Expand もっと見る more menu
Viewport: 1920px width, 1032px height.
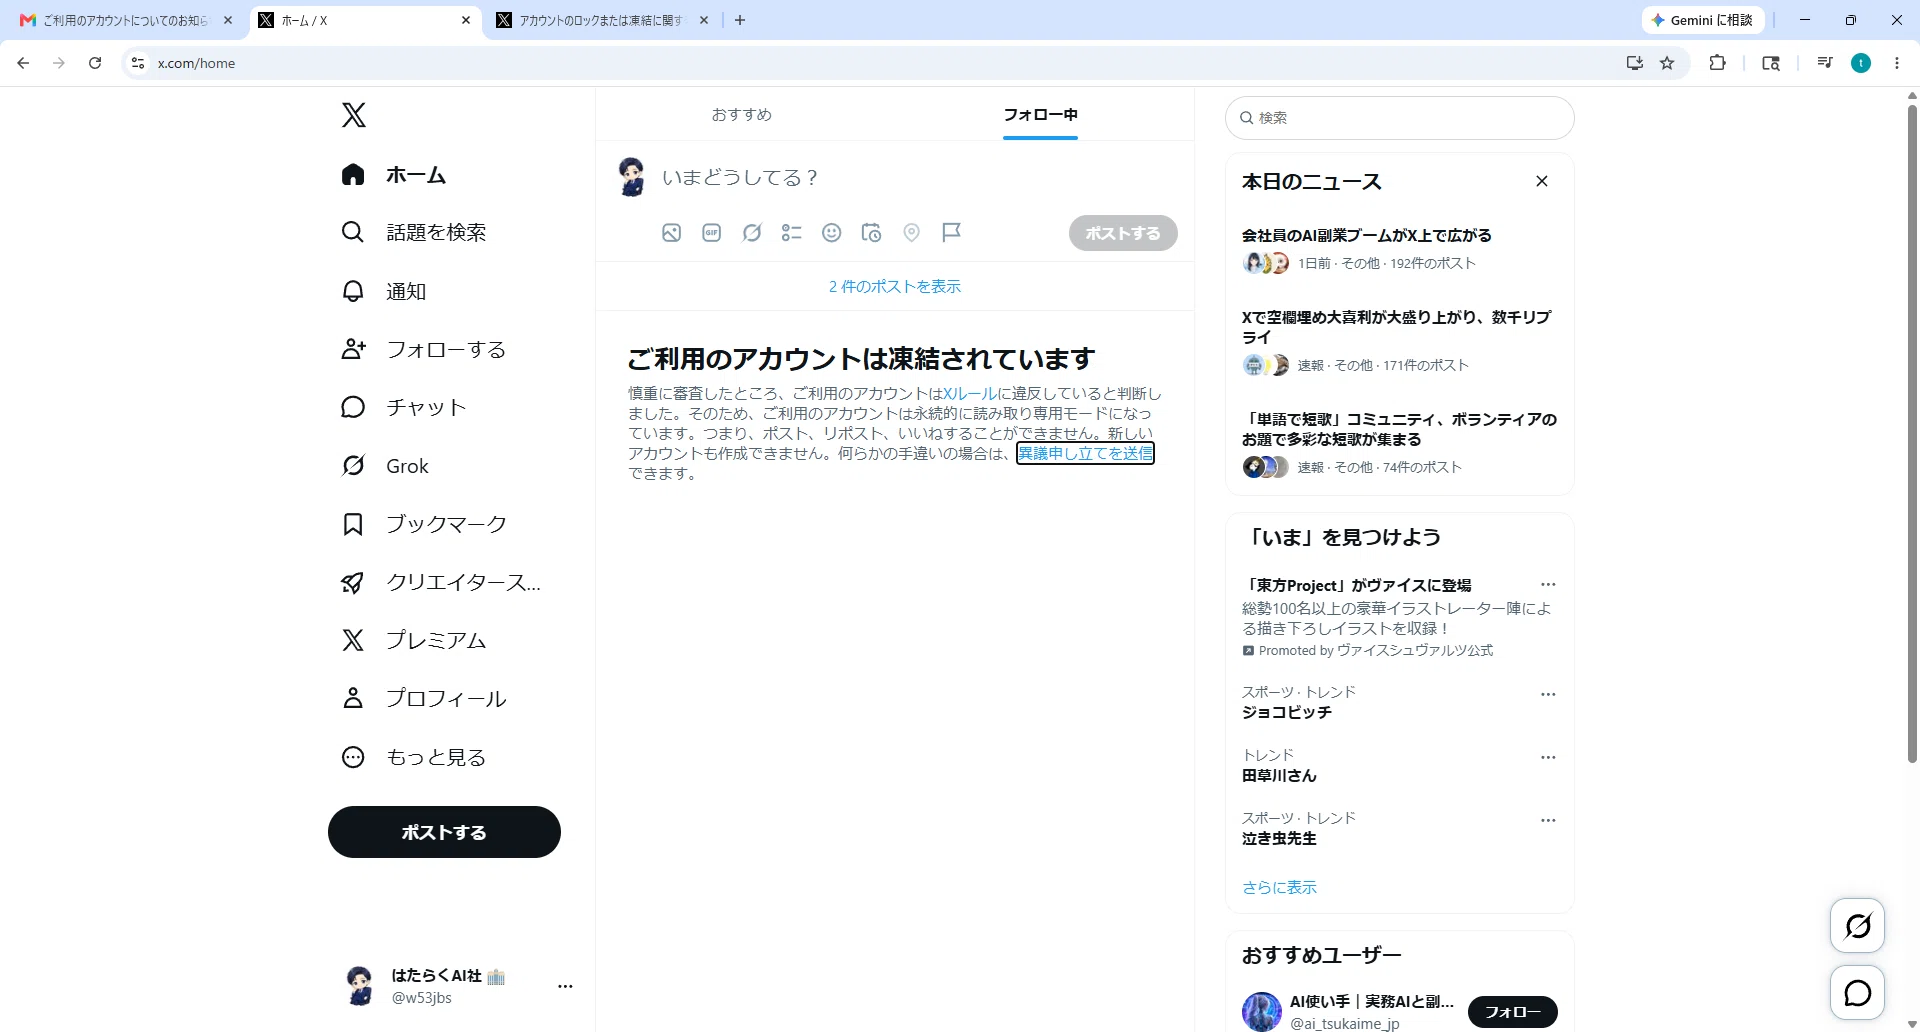click(x=414, y=757)
